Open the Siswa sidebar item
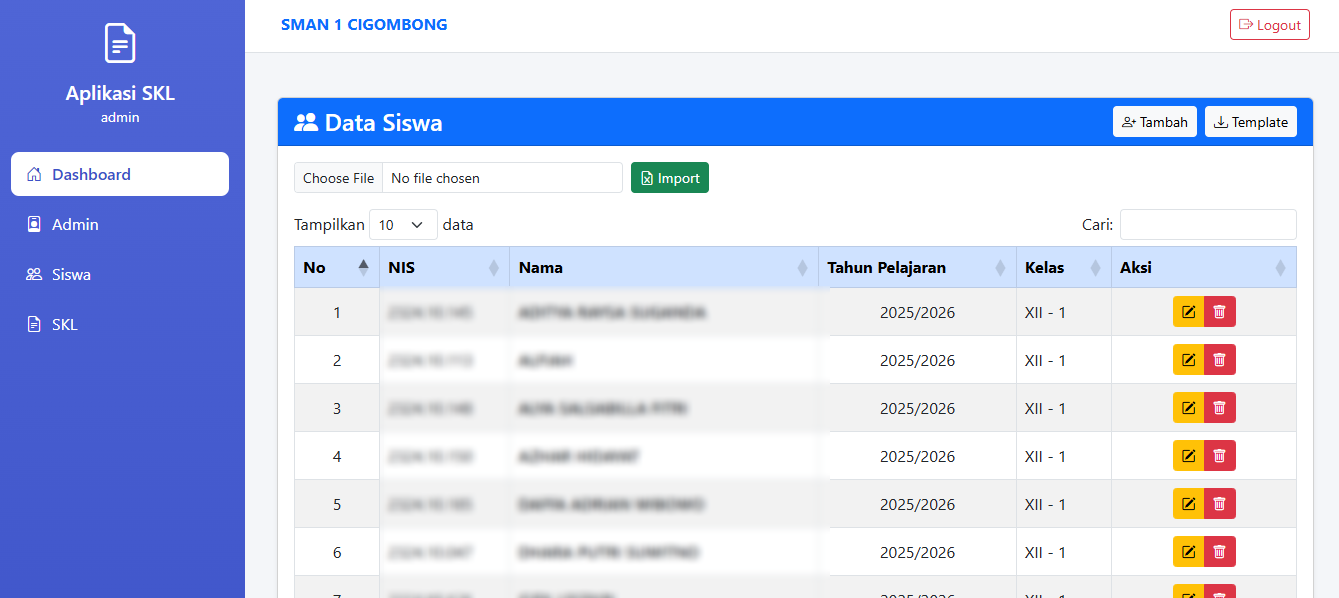 coord(120,274)
